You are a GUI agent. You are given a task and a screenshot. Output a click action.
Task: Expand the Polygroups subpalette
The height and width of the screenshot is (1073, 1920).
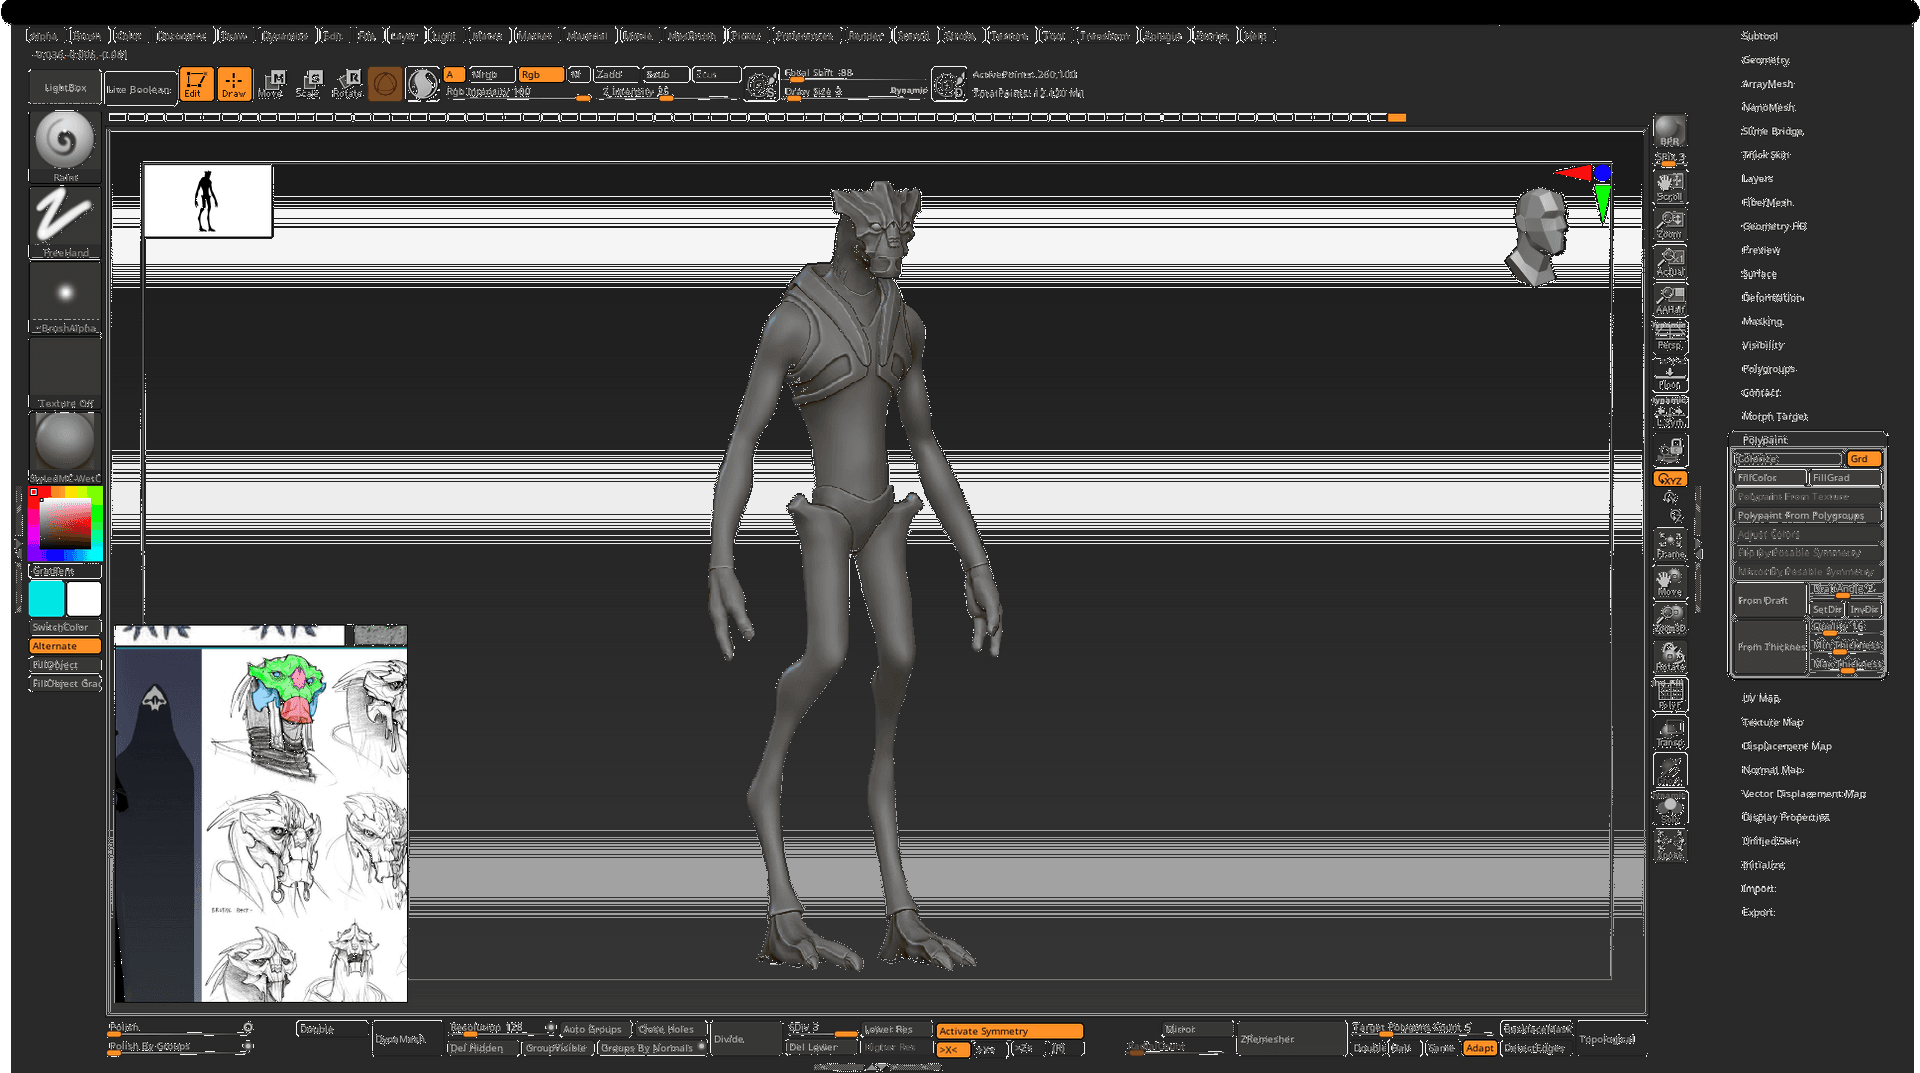pos(1768,369)
